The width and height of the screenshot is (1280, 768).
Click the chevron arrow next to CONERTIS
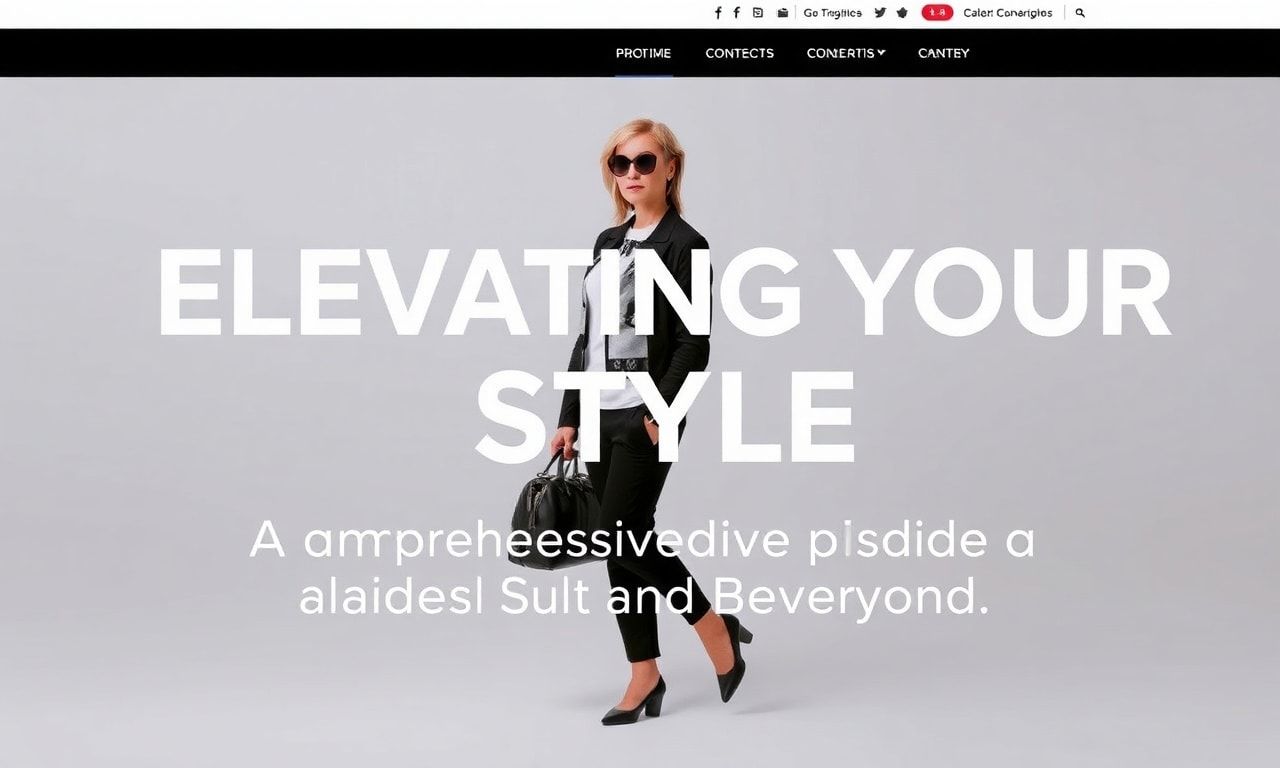click(881, 52)
